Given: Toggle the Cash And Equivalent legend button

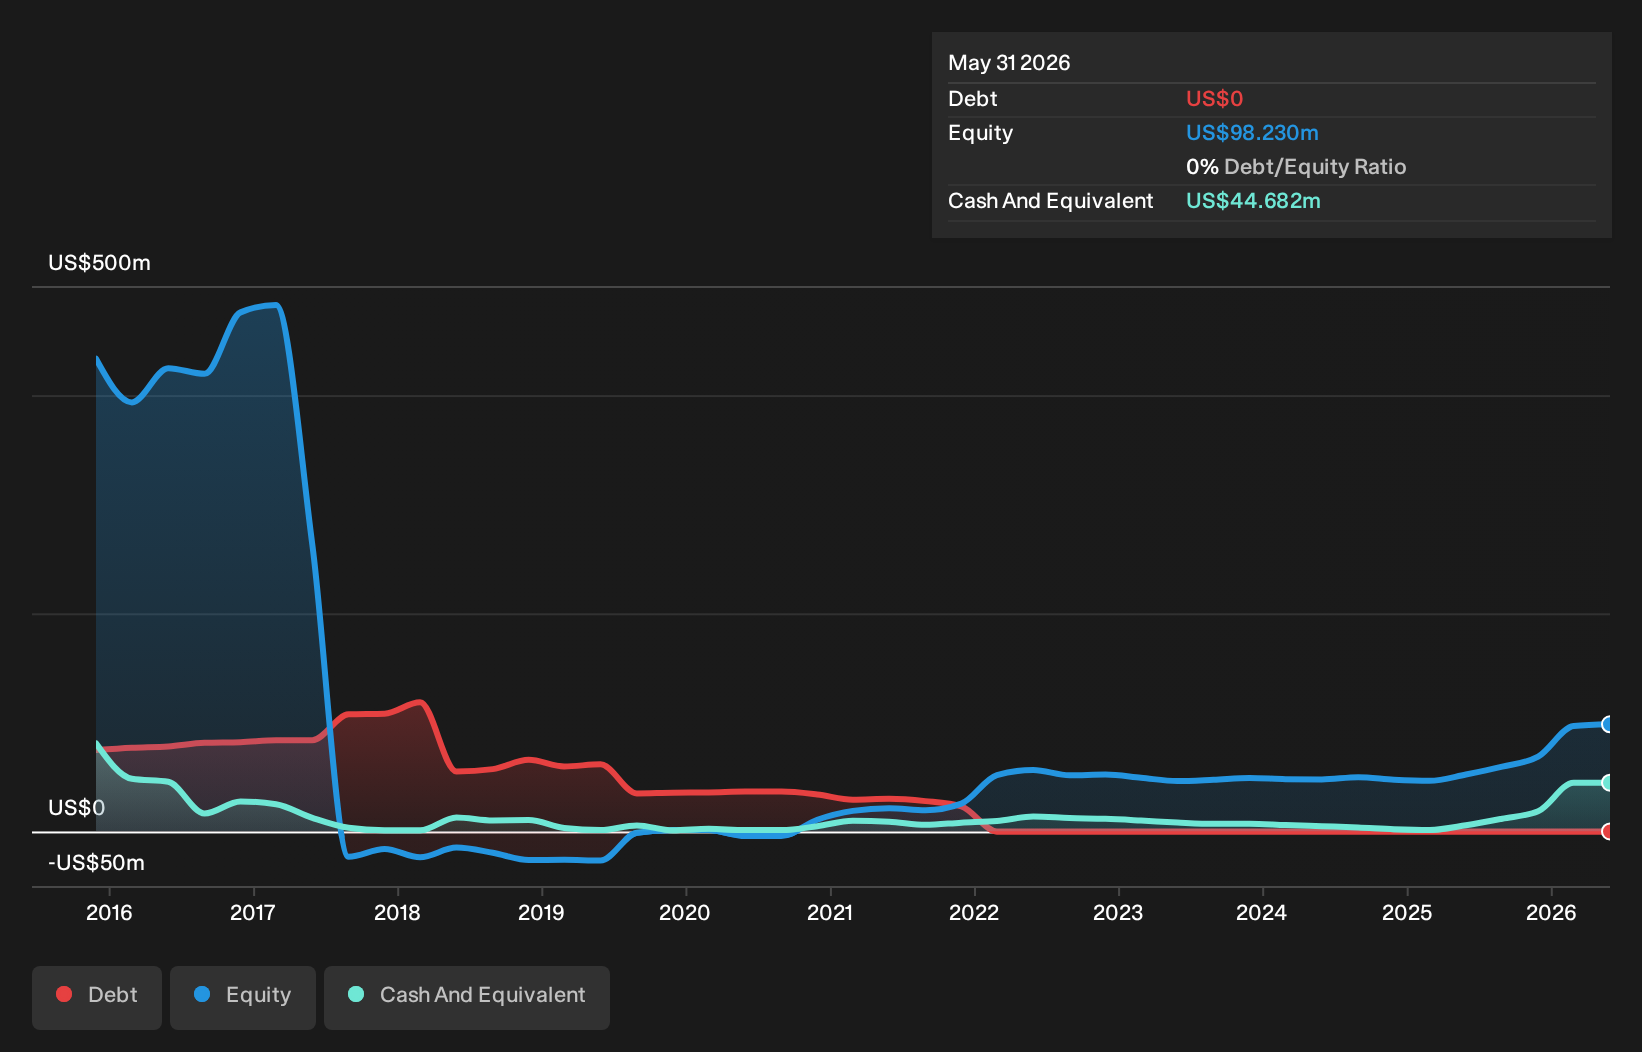Looking at the screenshot, I should [467, 997].
